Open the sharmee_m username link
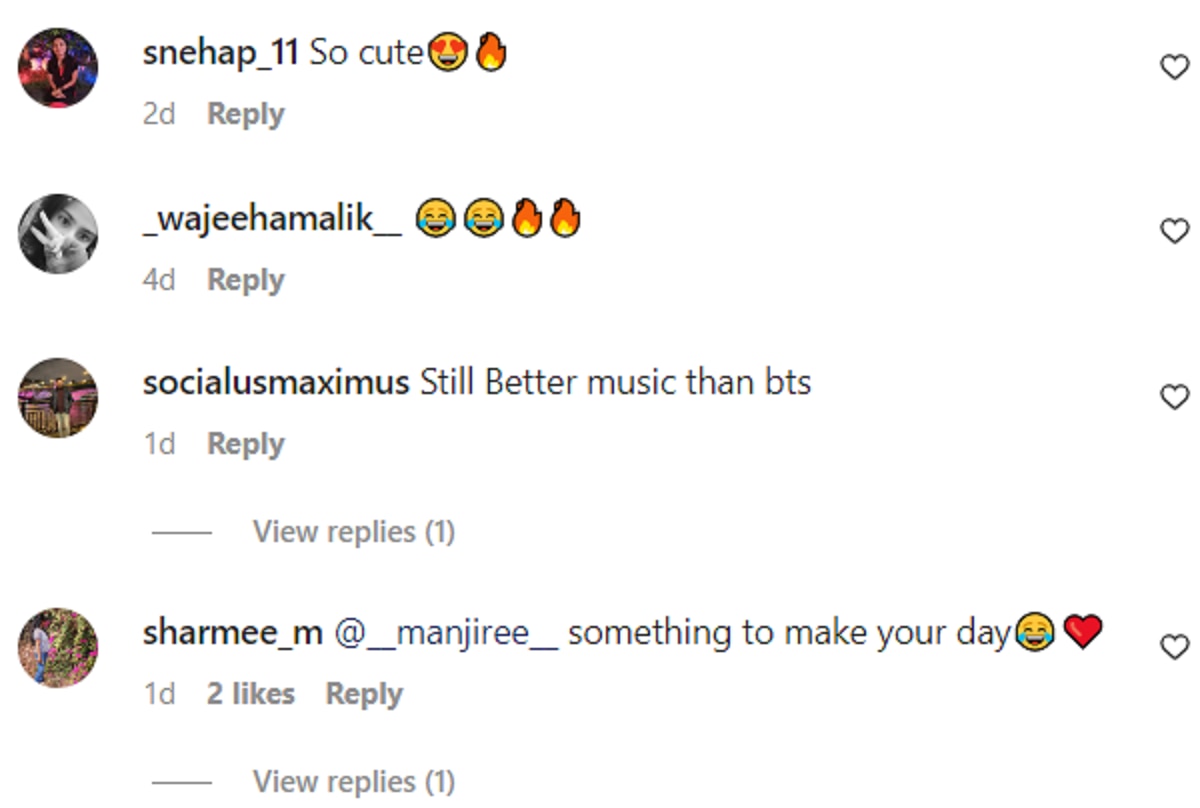The height and width of the screenshot is (808, 1200). [232, 633]
